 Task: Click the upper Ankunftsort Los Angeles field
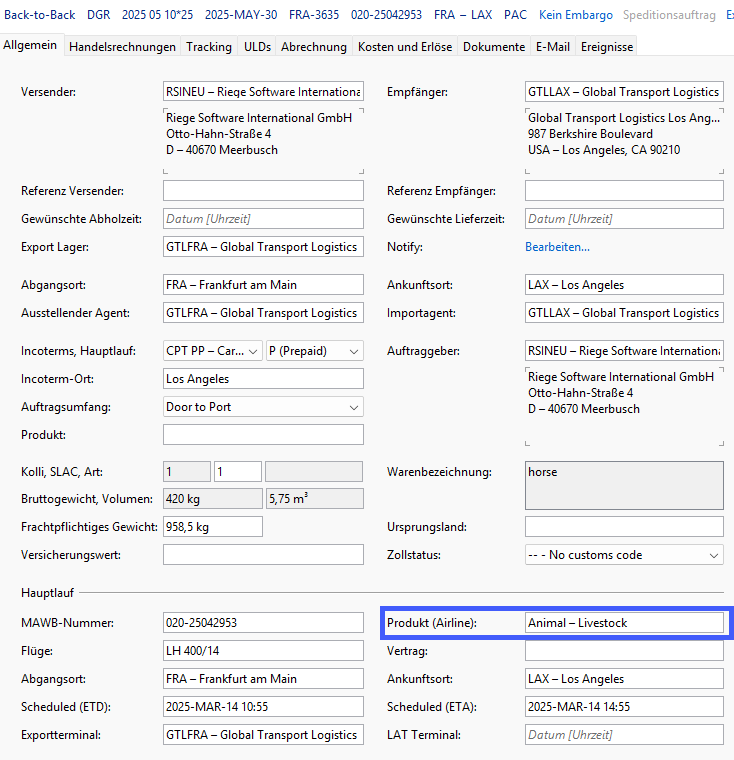pyautogui.click(x=624, y=285)
